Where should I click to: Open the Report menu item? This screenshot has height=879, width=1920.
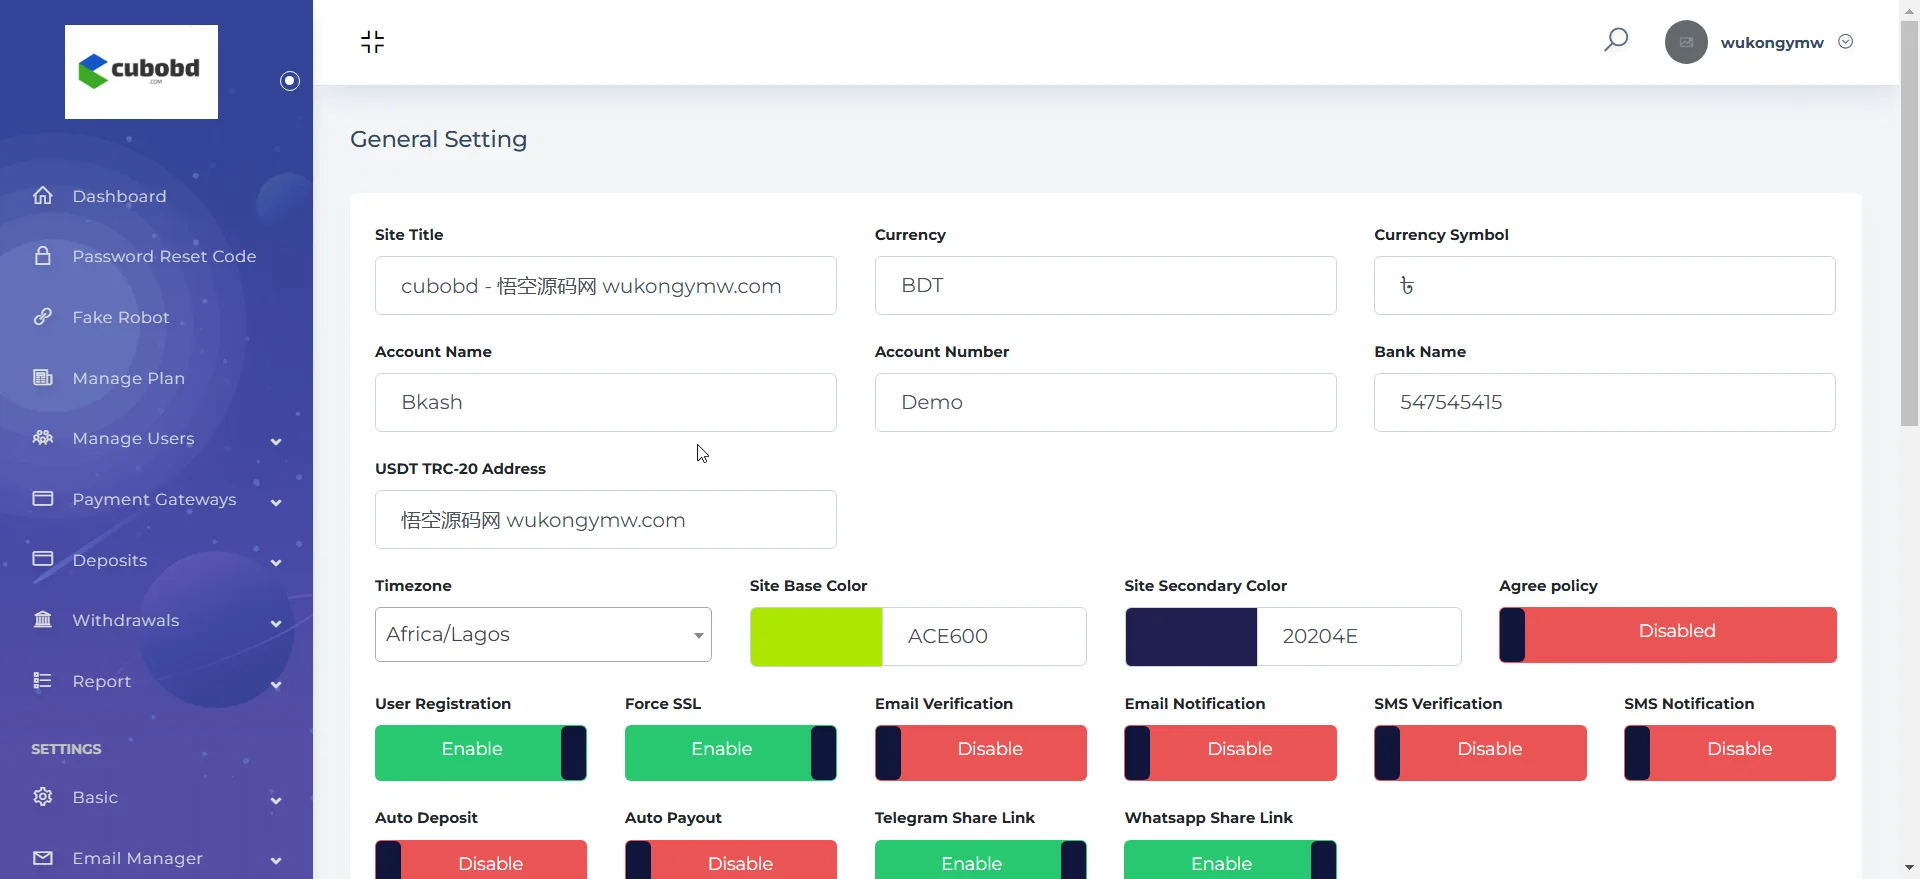click(x=102, y=681)
